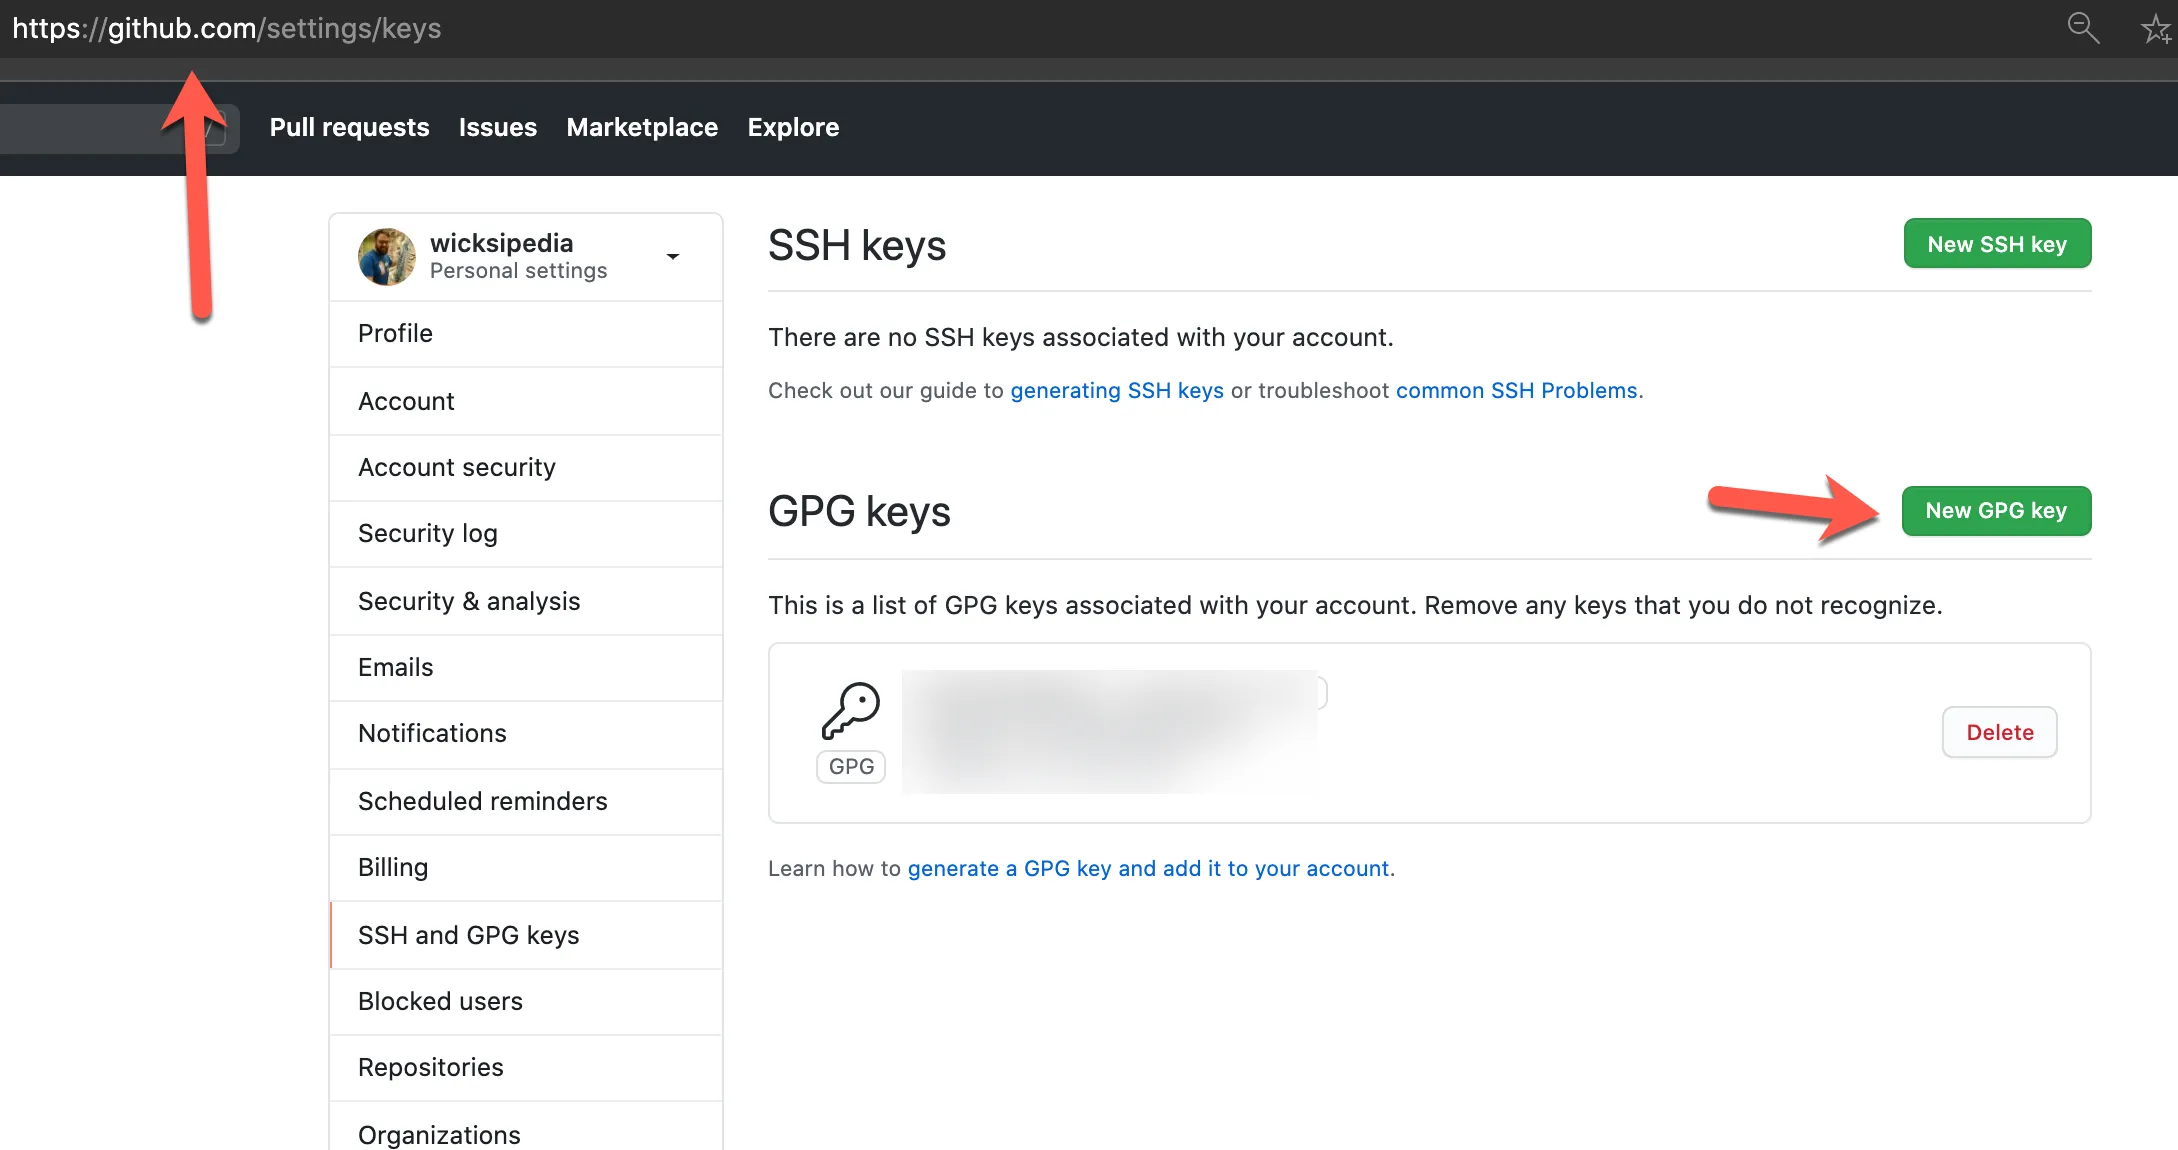Screen dimensions: 2178x1150
Task: Click the New SSH key button
Action: (x=1996, y=243)
